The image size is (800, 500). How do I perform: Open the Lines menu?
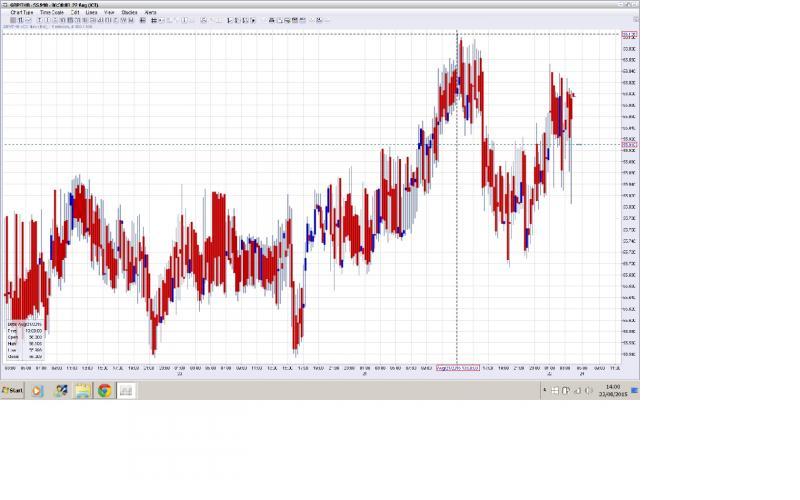click(x=91, y=12)
